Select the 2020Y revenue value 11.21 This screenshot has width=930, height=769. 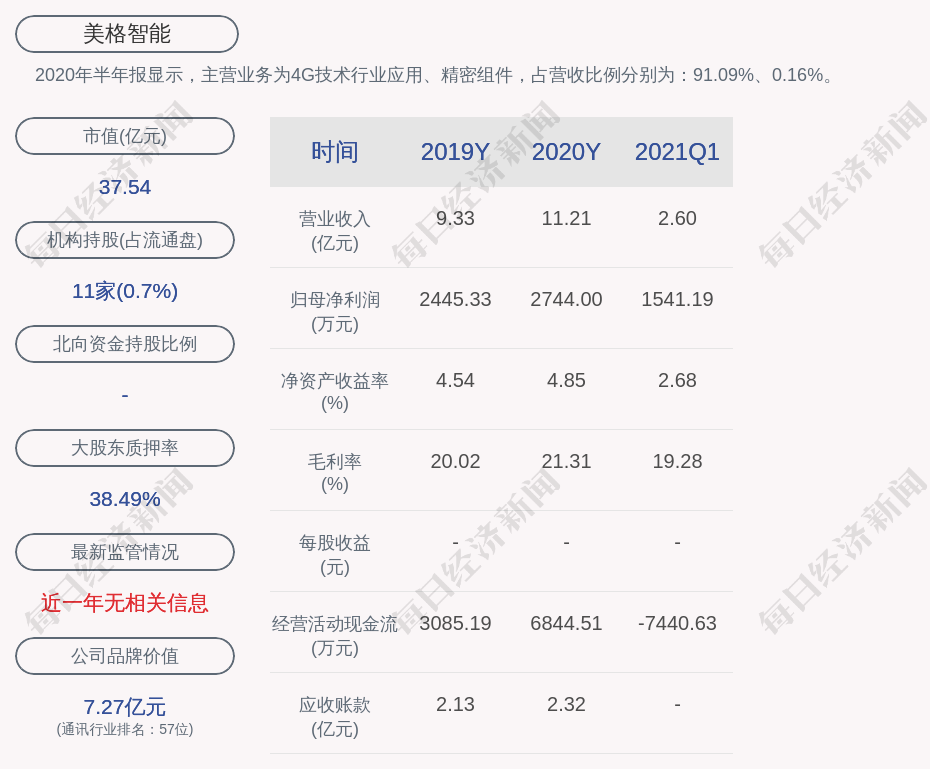click(x=566, y=218)
